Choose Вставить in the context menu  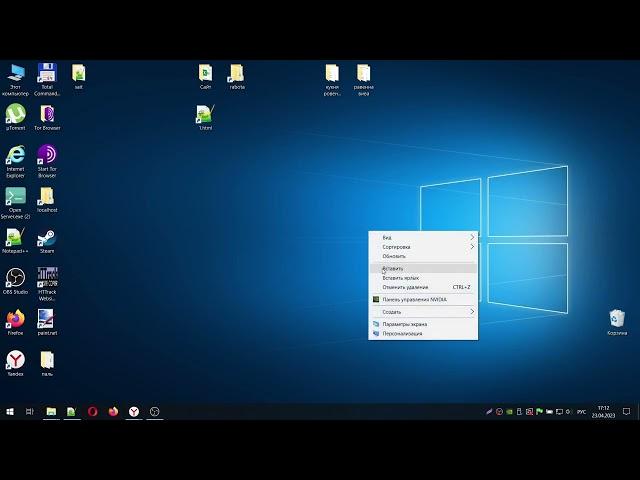tap(423, 269)
